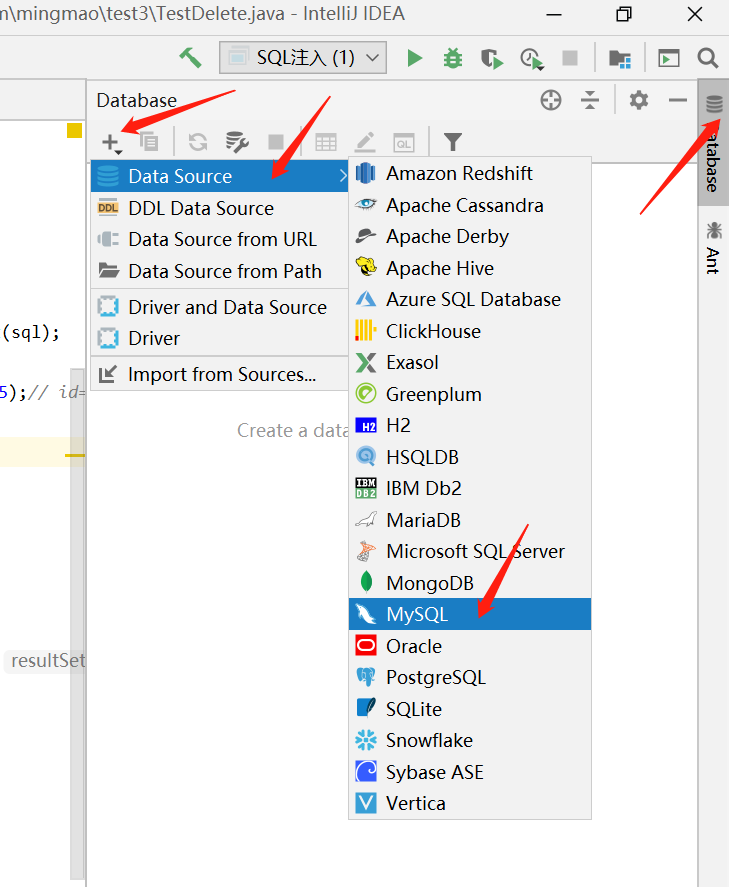Run the SQL注入 configuration
The width and height of the screenshot is (729, 887).
tap(415, 58)
